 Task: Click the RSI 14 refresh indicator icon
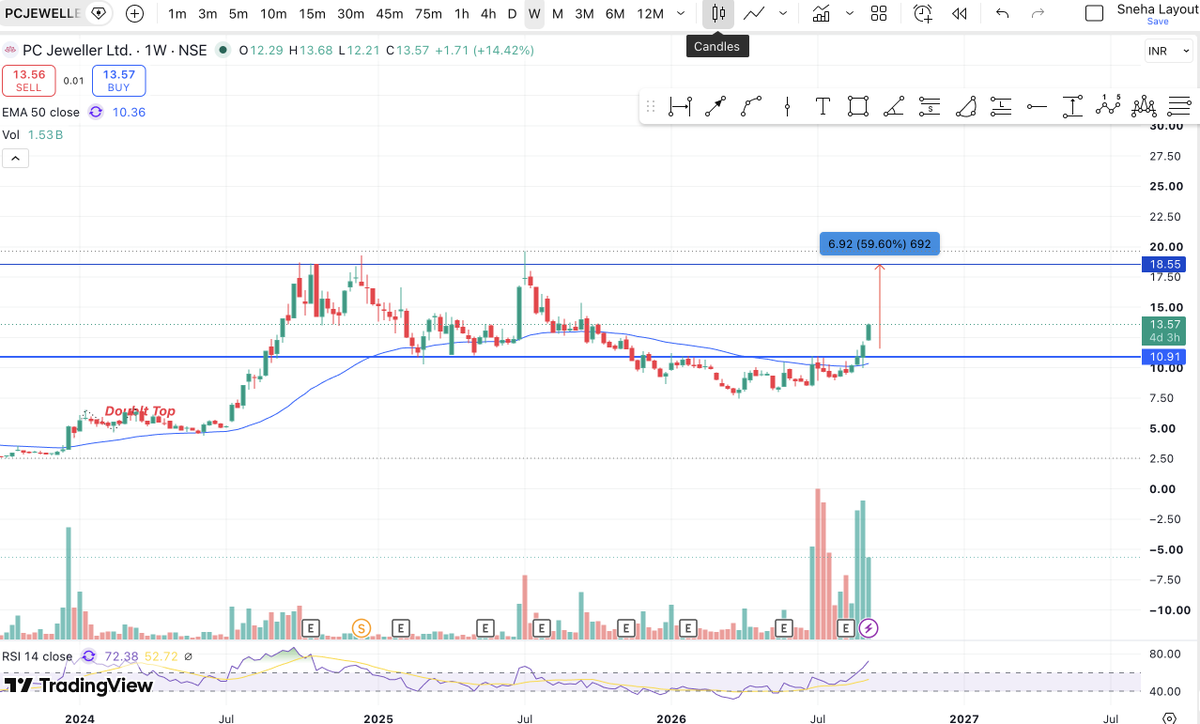pyautogui.click(x=88, y=656)
